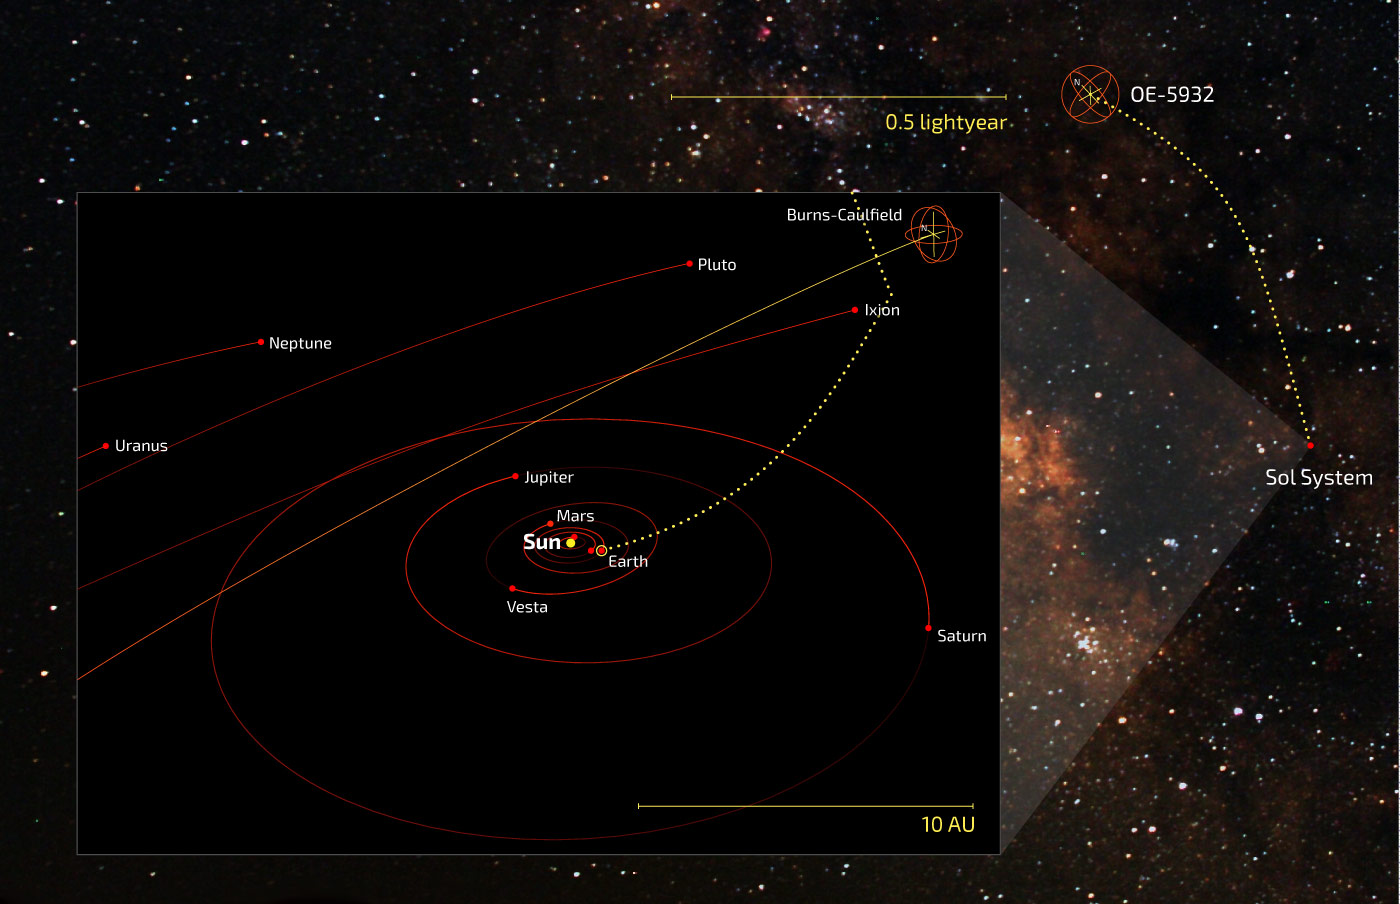Viewport: 1400px width, 904px height.
Task: Click the OE-5932 station gyroscope icon
Action: coord(1089,95)
